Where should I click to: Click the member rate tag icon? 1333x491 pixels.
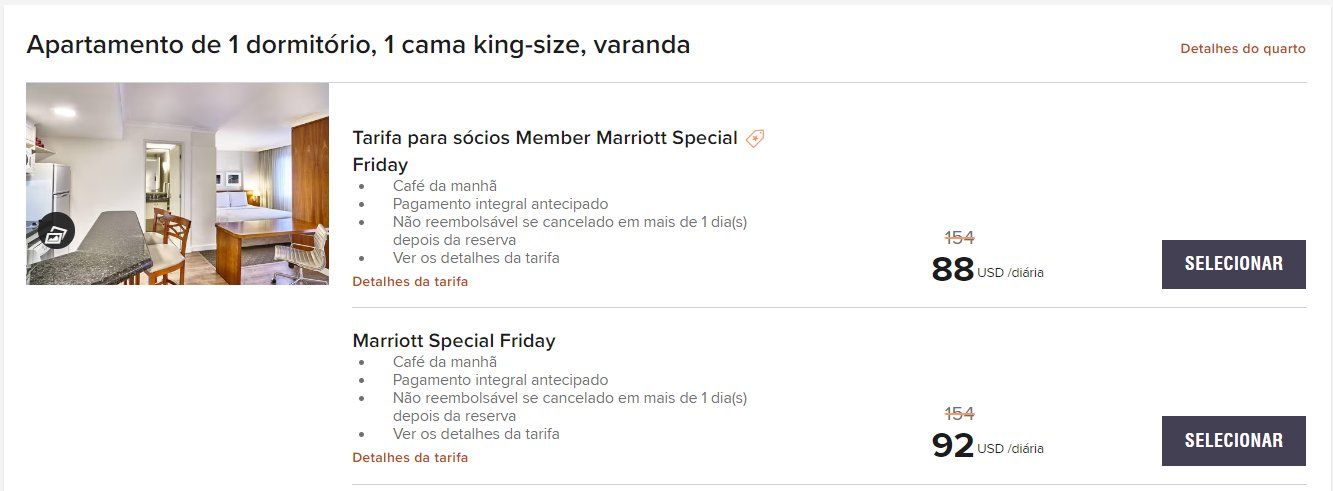[x=756, y=139]
